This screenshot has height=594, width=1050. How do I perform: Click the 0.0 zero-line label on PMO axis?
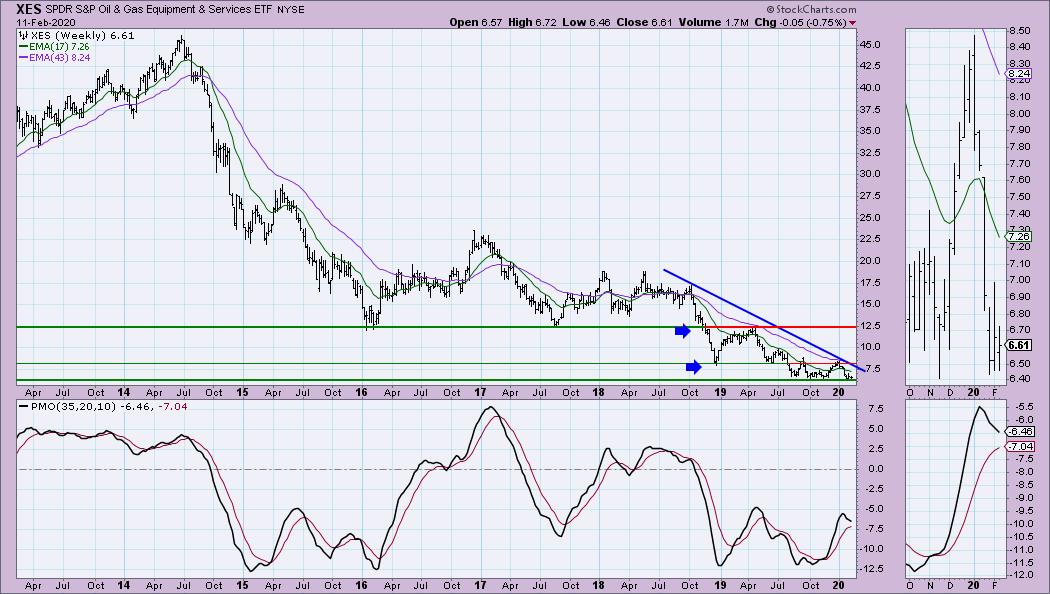[x=874, y=469]
